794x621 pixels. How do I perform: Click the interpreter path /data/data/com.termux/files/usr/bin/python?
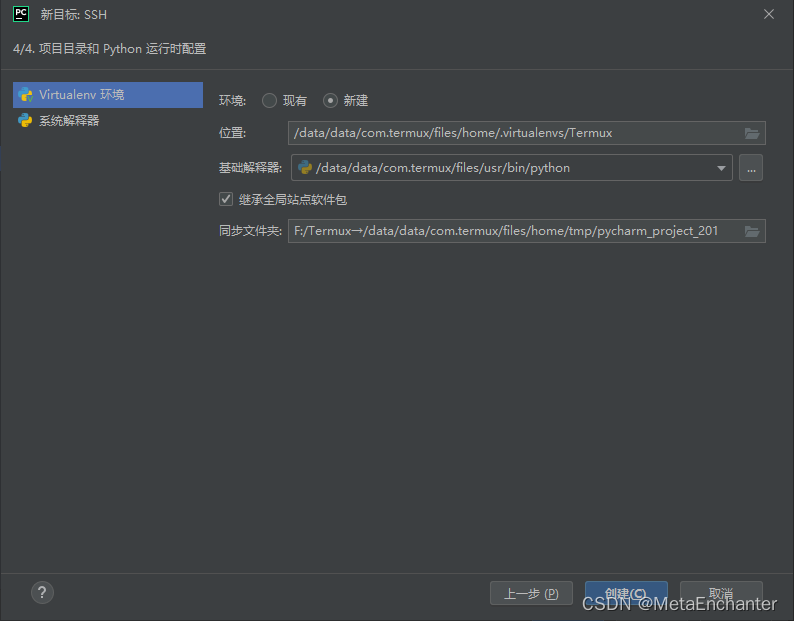443,168
